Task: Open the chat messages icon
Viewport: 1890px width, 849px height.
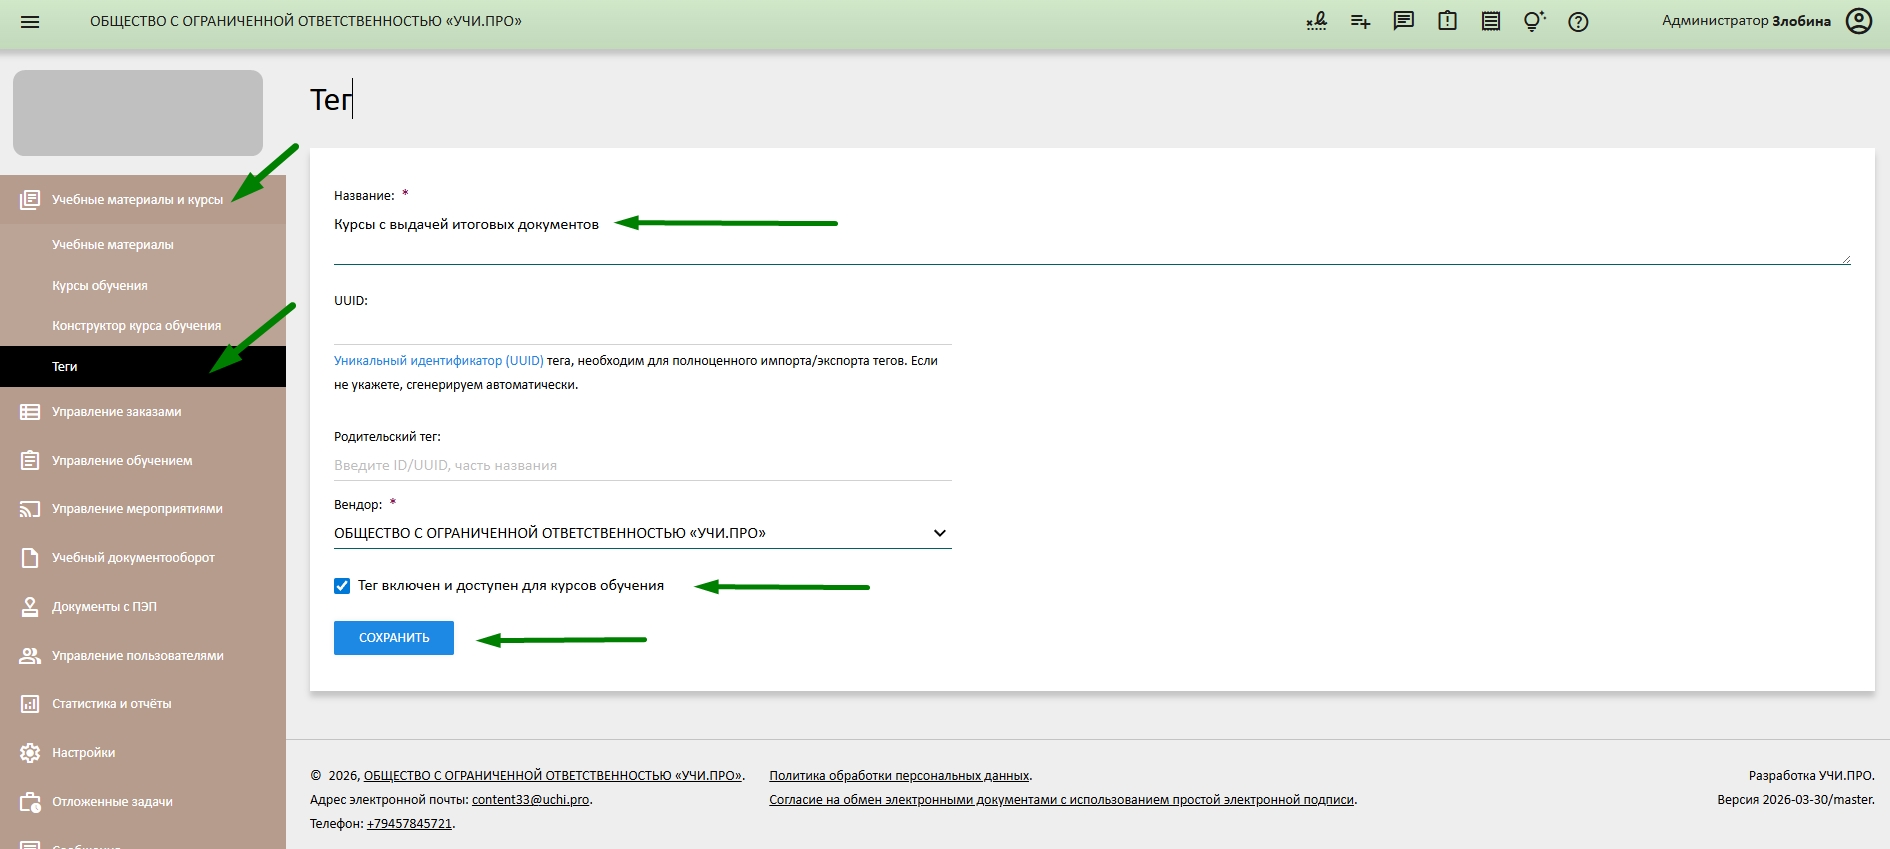Action: coord(1404,22)
